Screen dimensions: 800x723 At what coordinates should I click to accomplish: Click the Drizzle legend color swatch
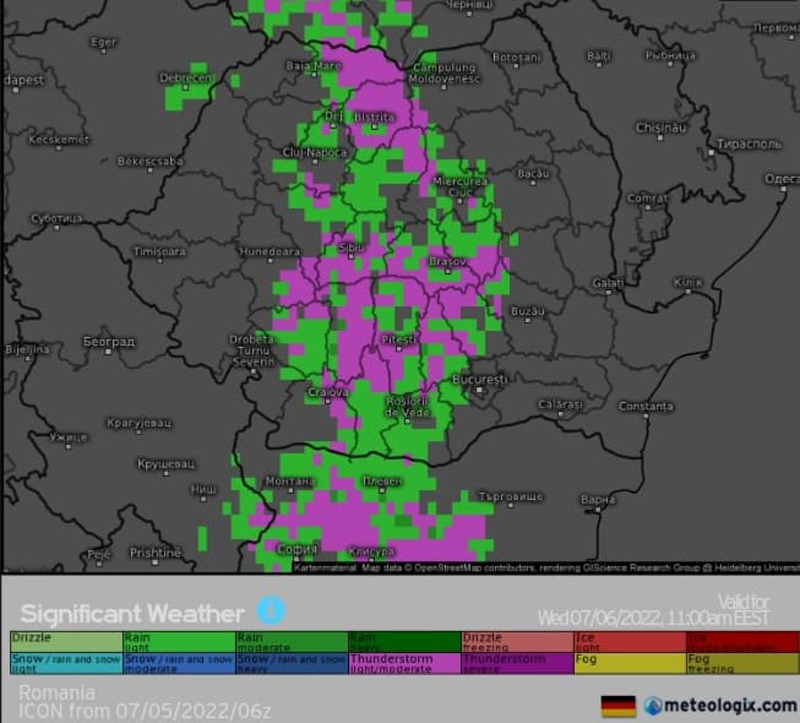tap(66, 641)
